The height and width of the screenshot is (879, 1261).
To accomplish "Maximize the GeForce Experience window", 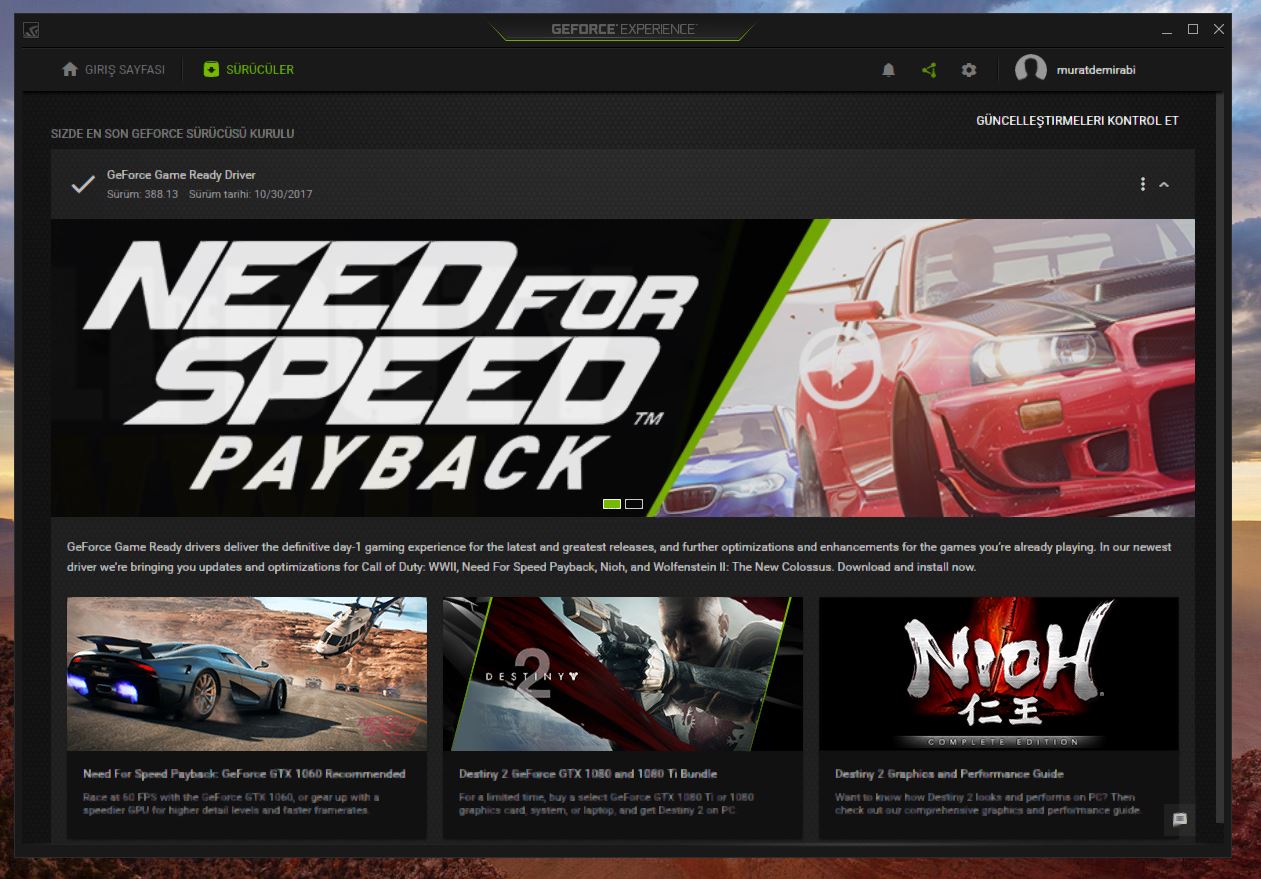I will pyautogui.click(x=1193, y=29).
